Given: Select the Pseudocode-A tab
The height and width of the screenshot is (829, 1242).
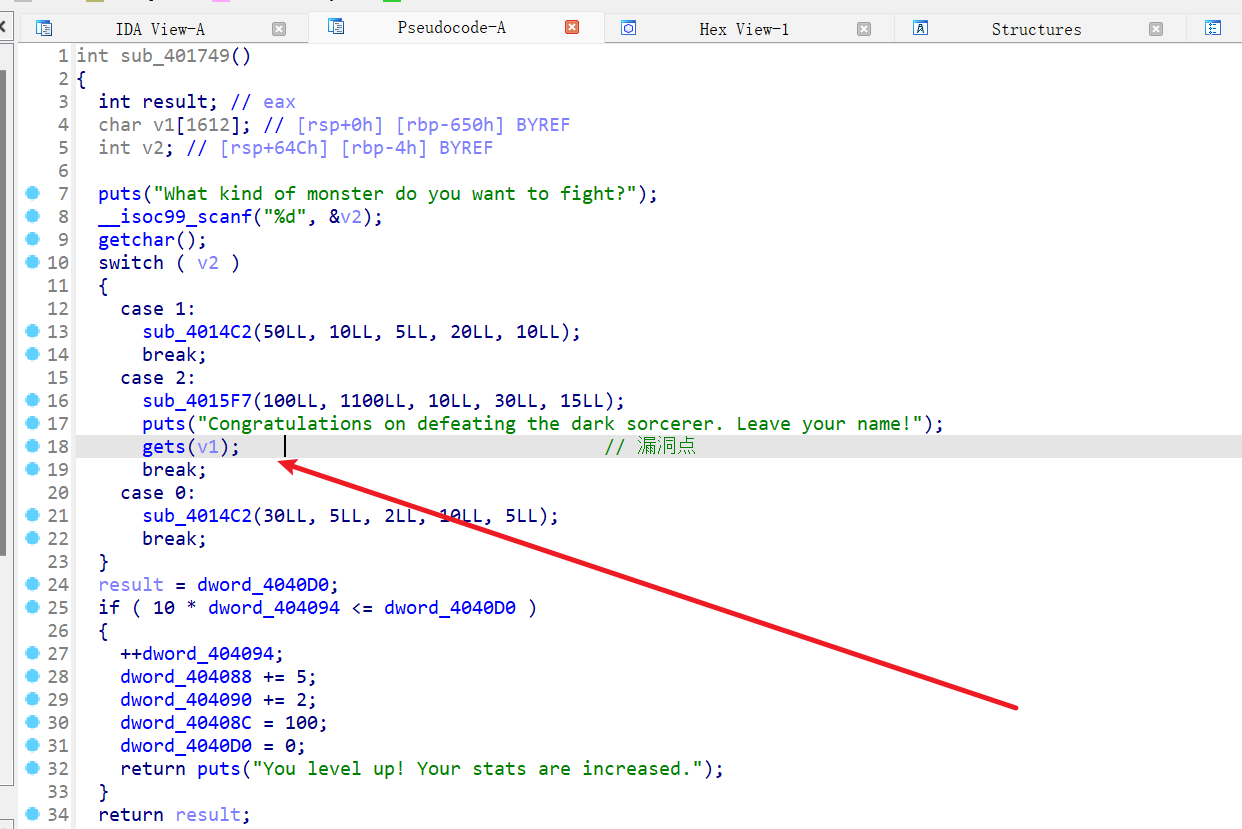Looking at the screenshot, I should (x=452, y=28).
